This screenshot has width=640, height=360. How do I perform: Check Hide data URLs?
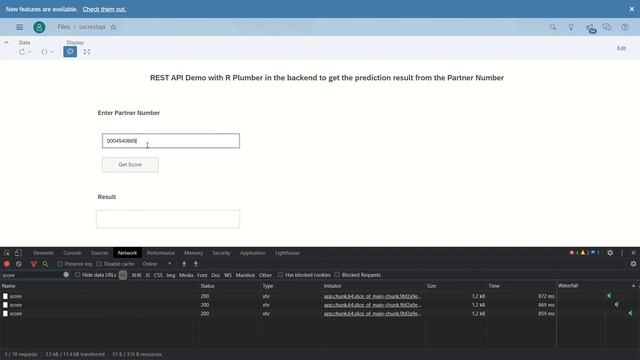[78, 275]
